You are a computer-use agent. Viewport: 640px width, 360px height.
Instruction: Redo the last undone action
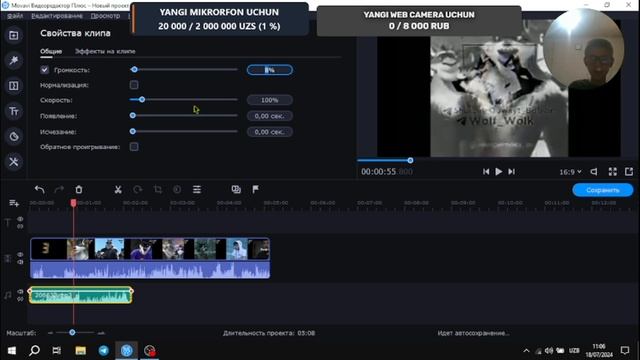59,189
